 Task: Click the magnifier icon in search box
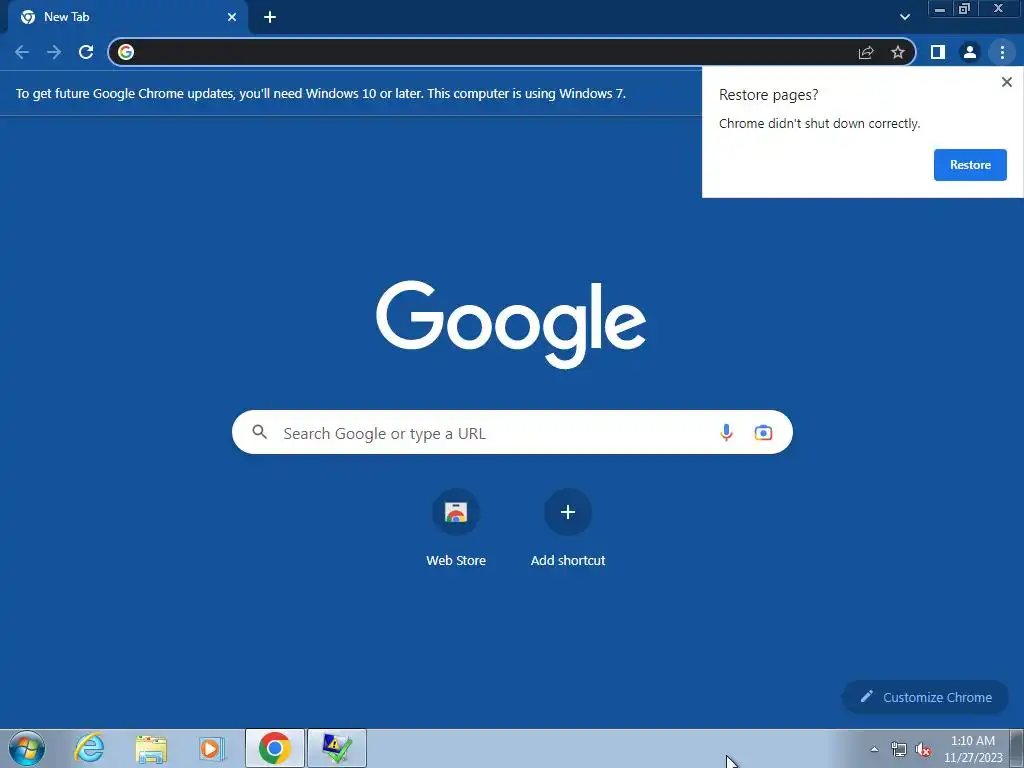pos(259,432)
